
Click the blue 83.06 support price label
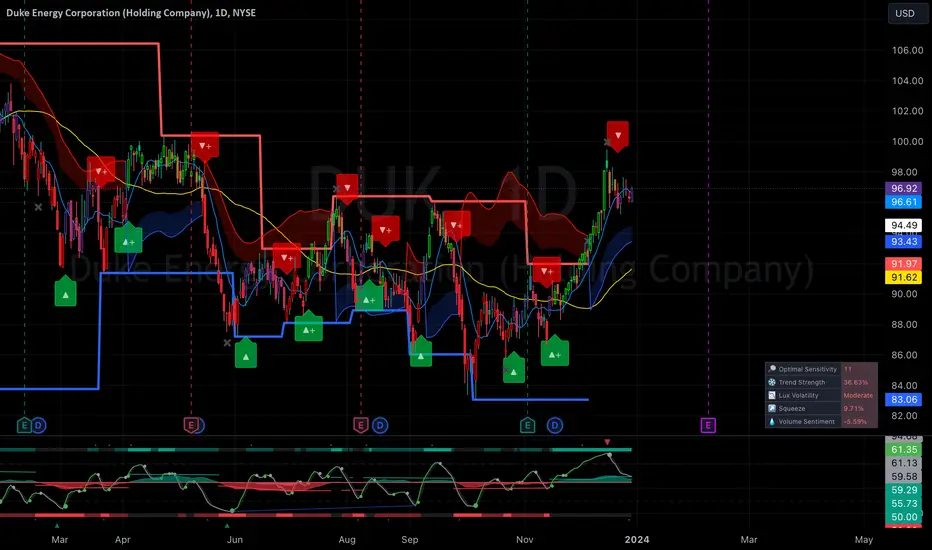pos(903,400)
